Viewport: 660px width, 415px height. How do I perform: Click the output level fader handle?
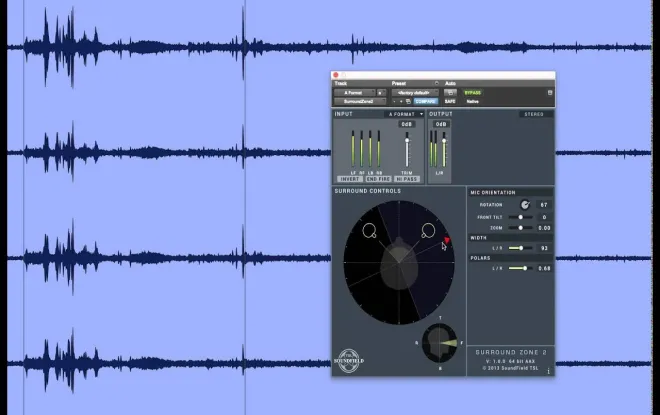[444, 141]
